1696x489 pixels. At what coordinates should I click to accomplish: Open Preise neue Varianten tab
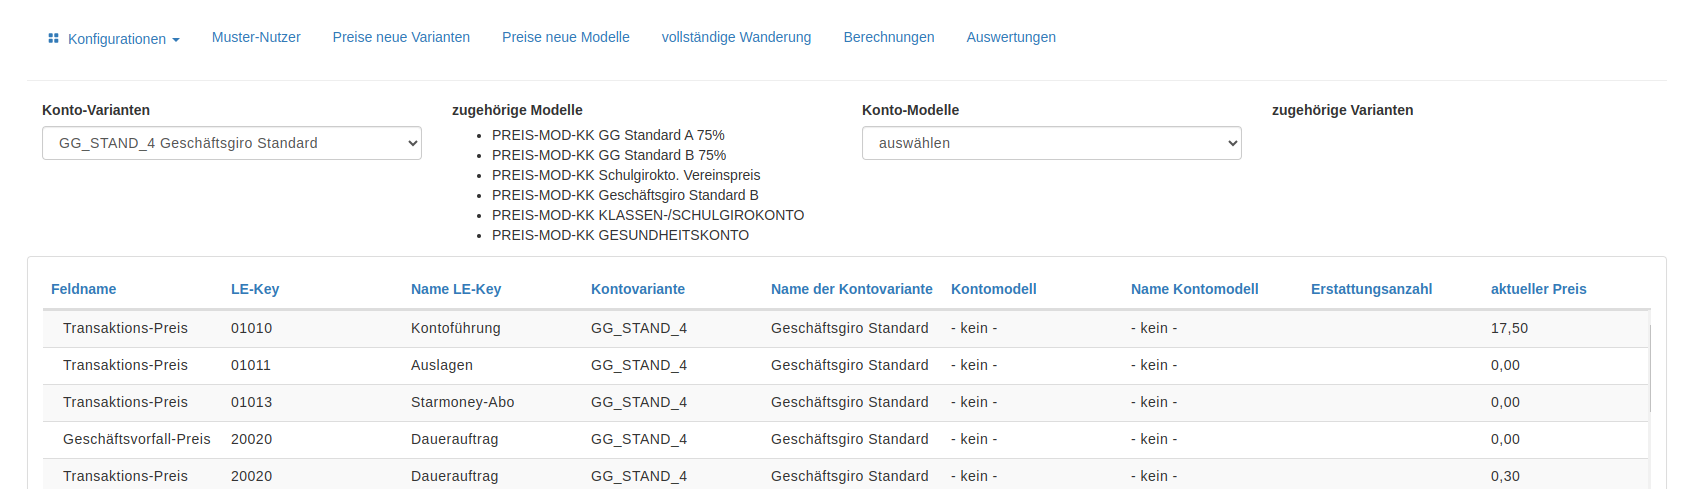[x=401, y=37]
